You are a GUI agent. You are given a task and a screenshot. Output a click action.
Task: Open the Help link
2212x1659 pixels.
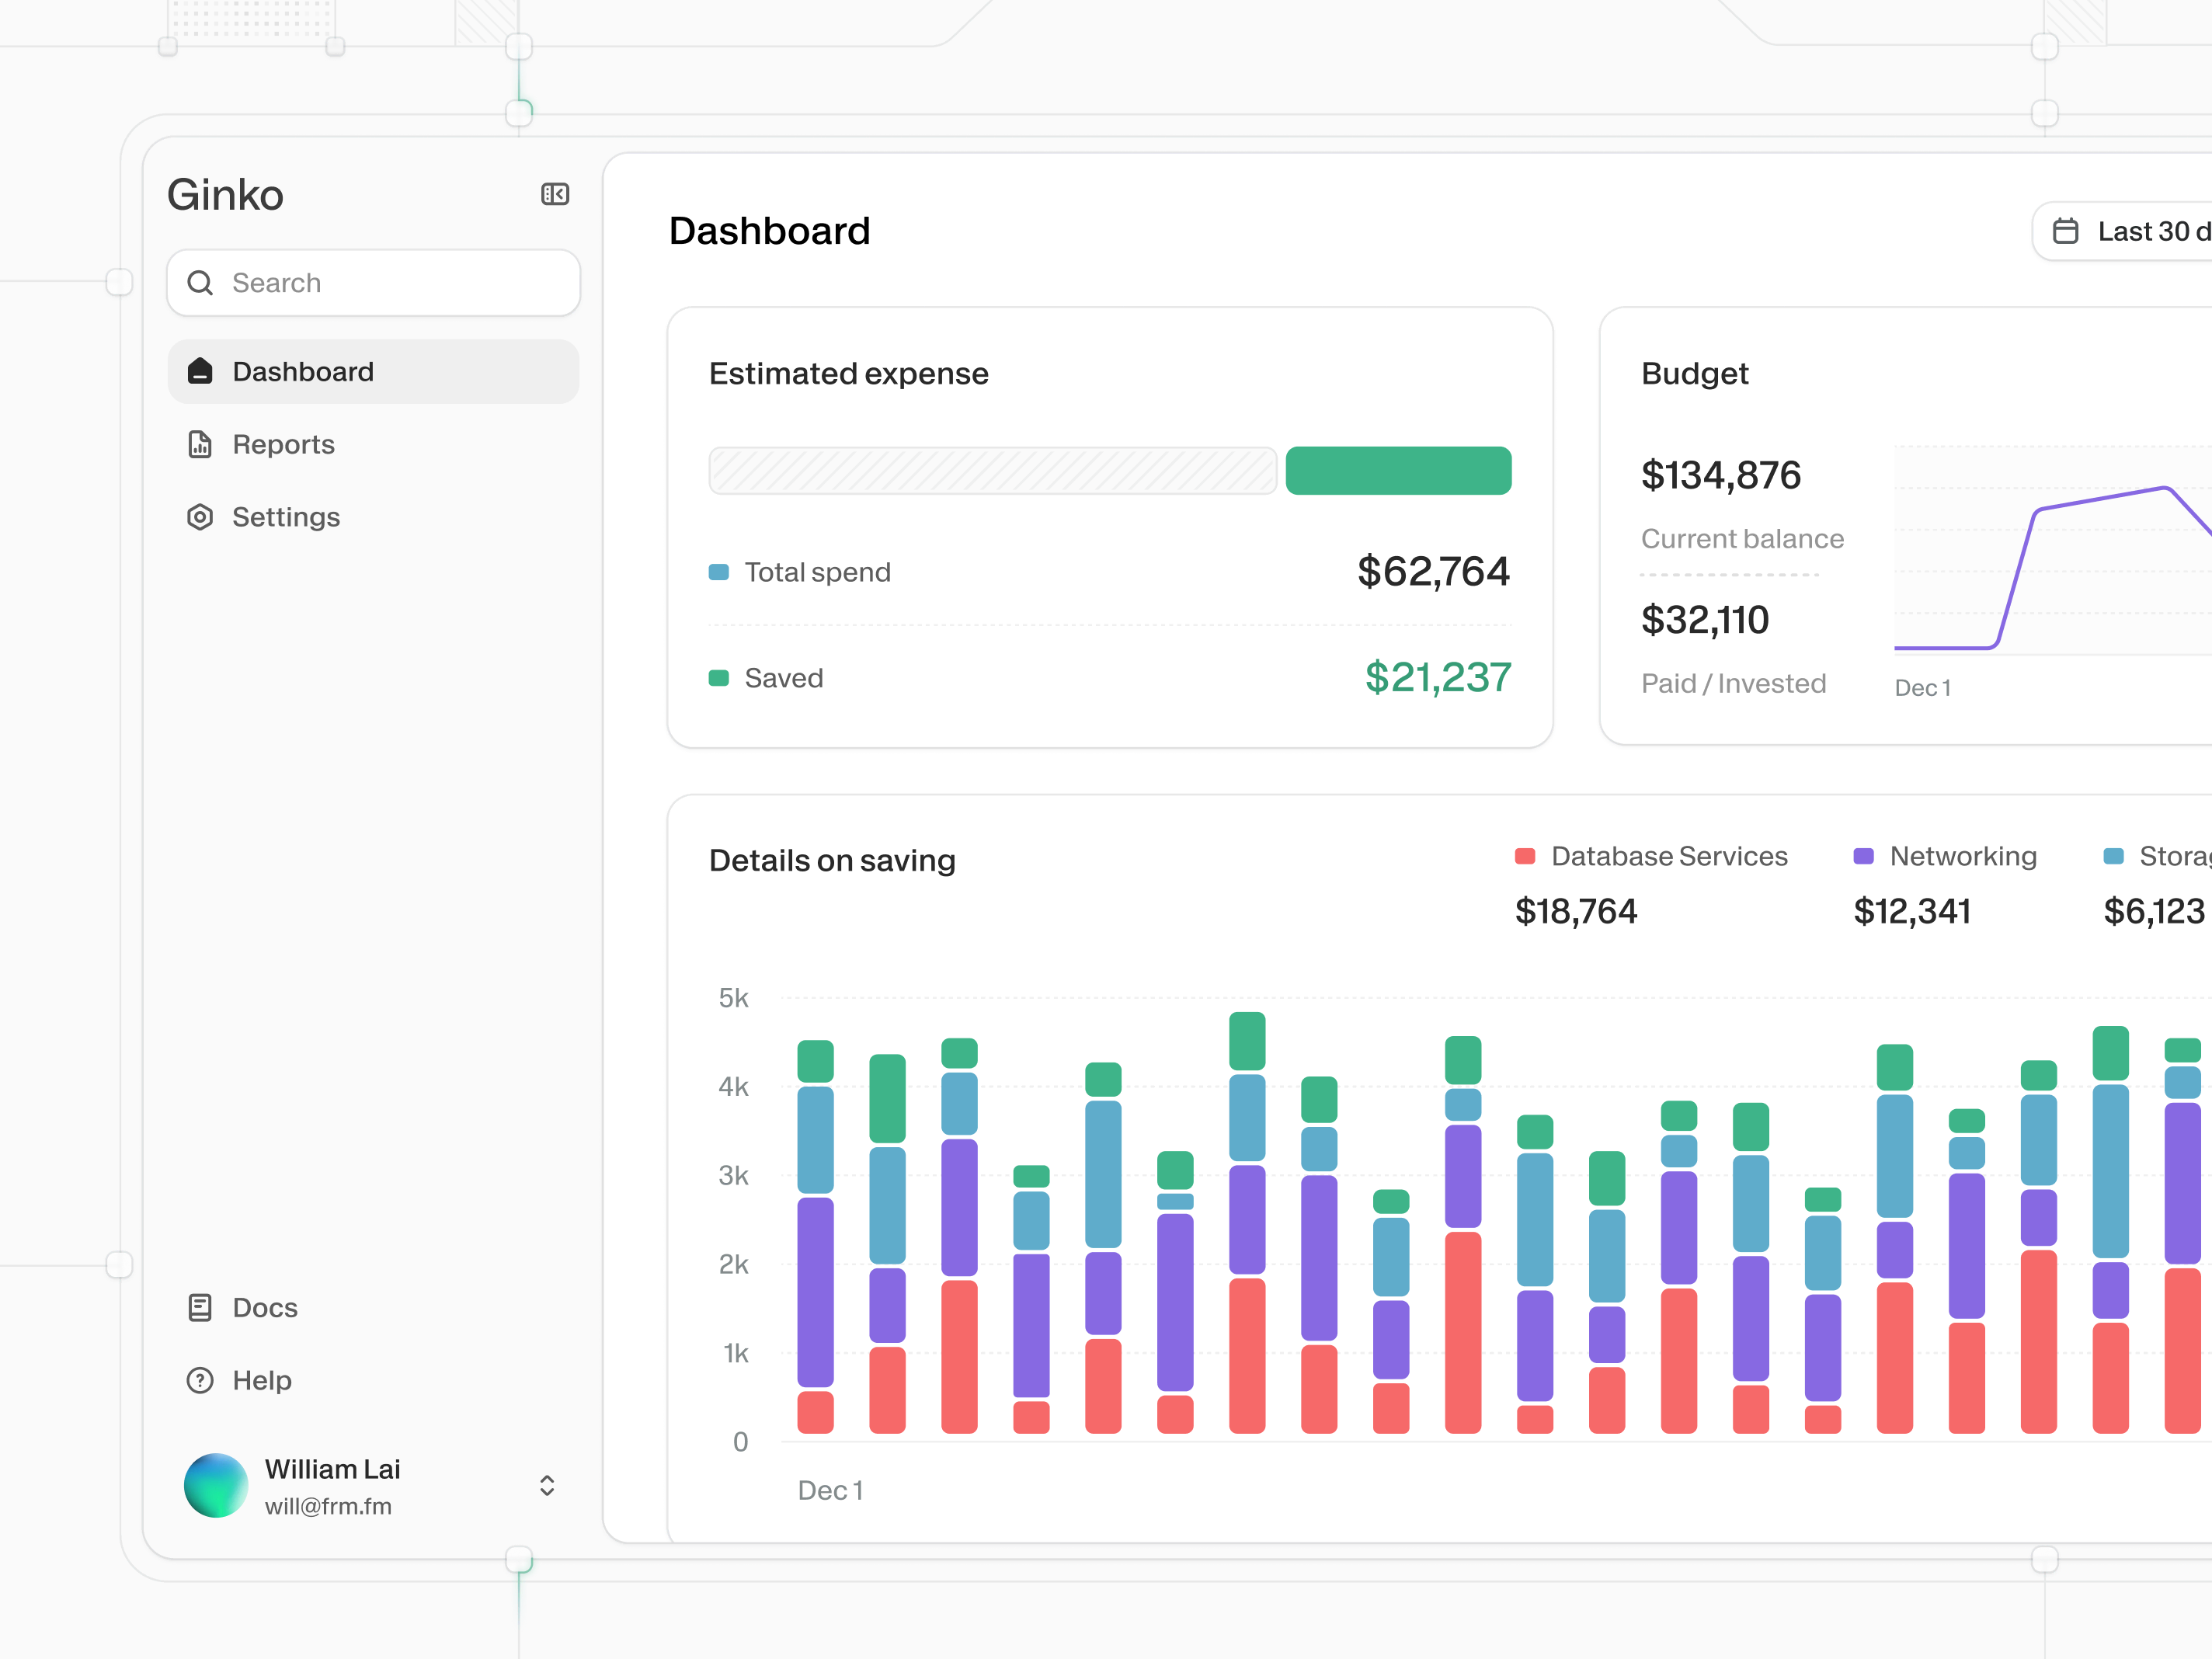tap(262, 1380)
